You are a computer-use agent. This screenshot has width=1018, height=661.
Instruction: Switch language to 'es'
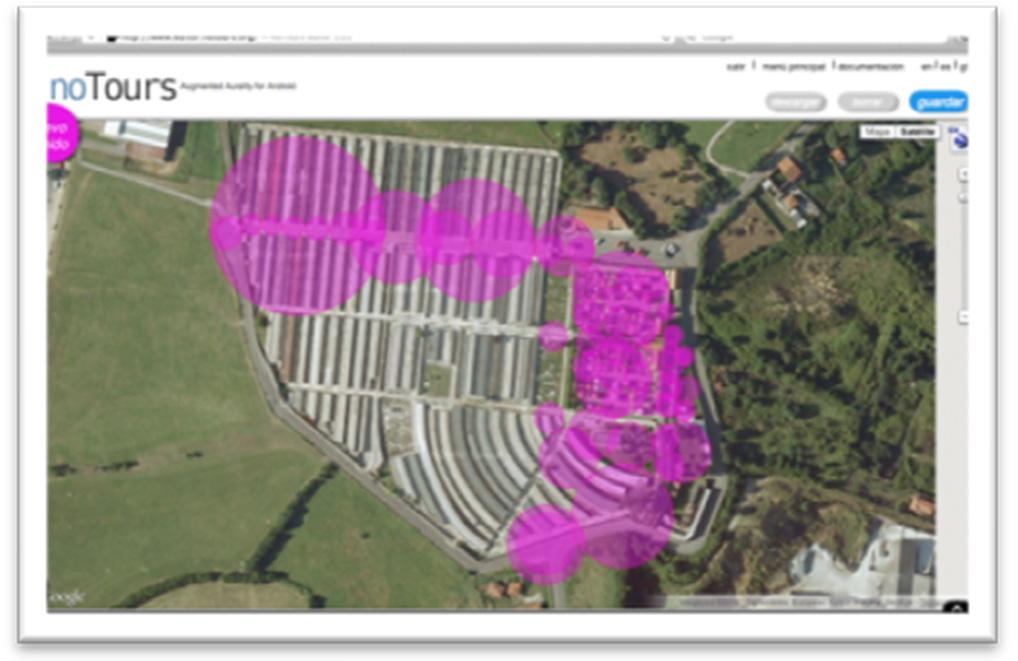point(945,66)
